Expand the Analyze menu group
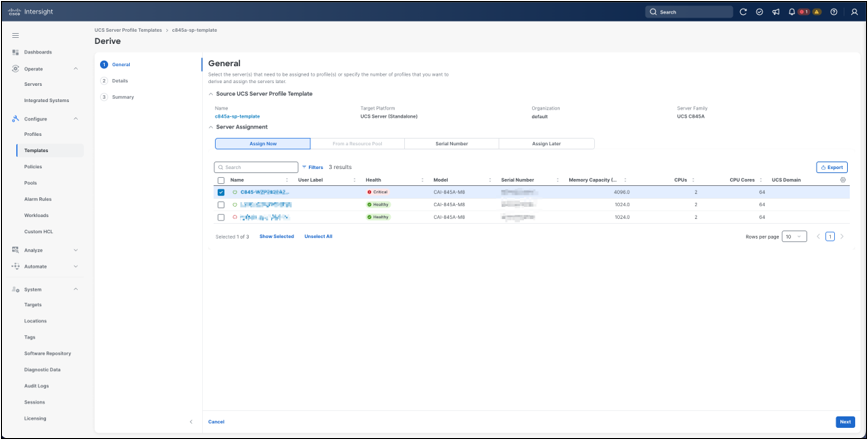 [76, 250]
